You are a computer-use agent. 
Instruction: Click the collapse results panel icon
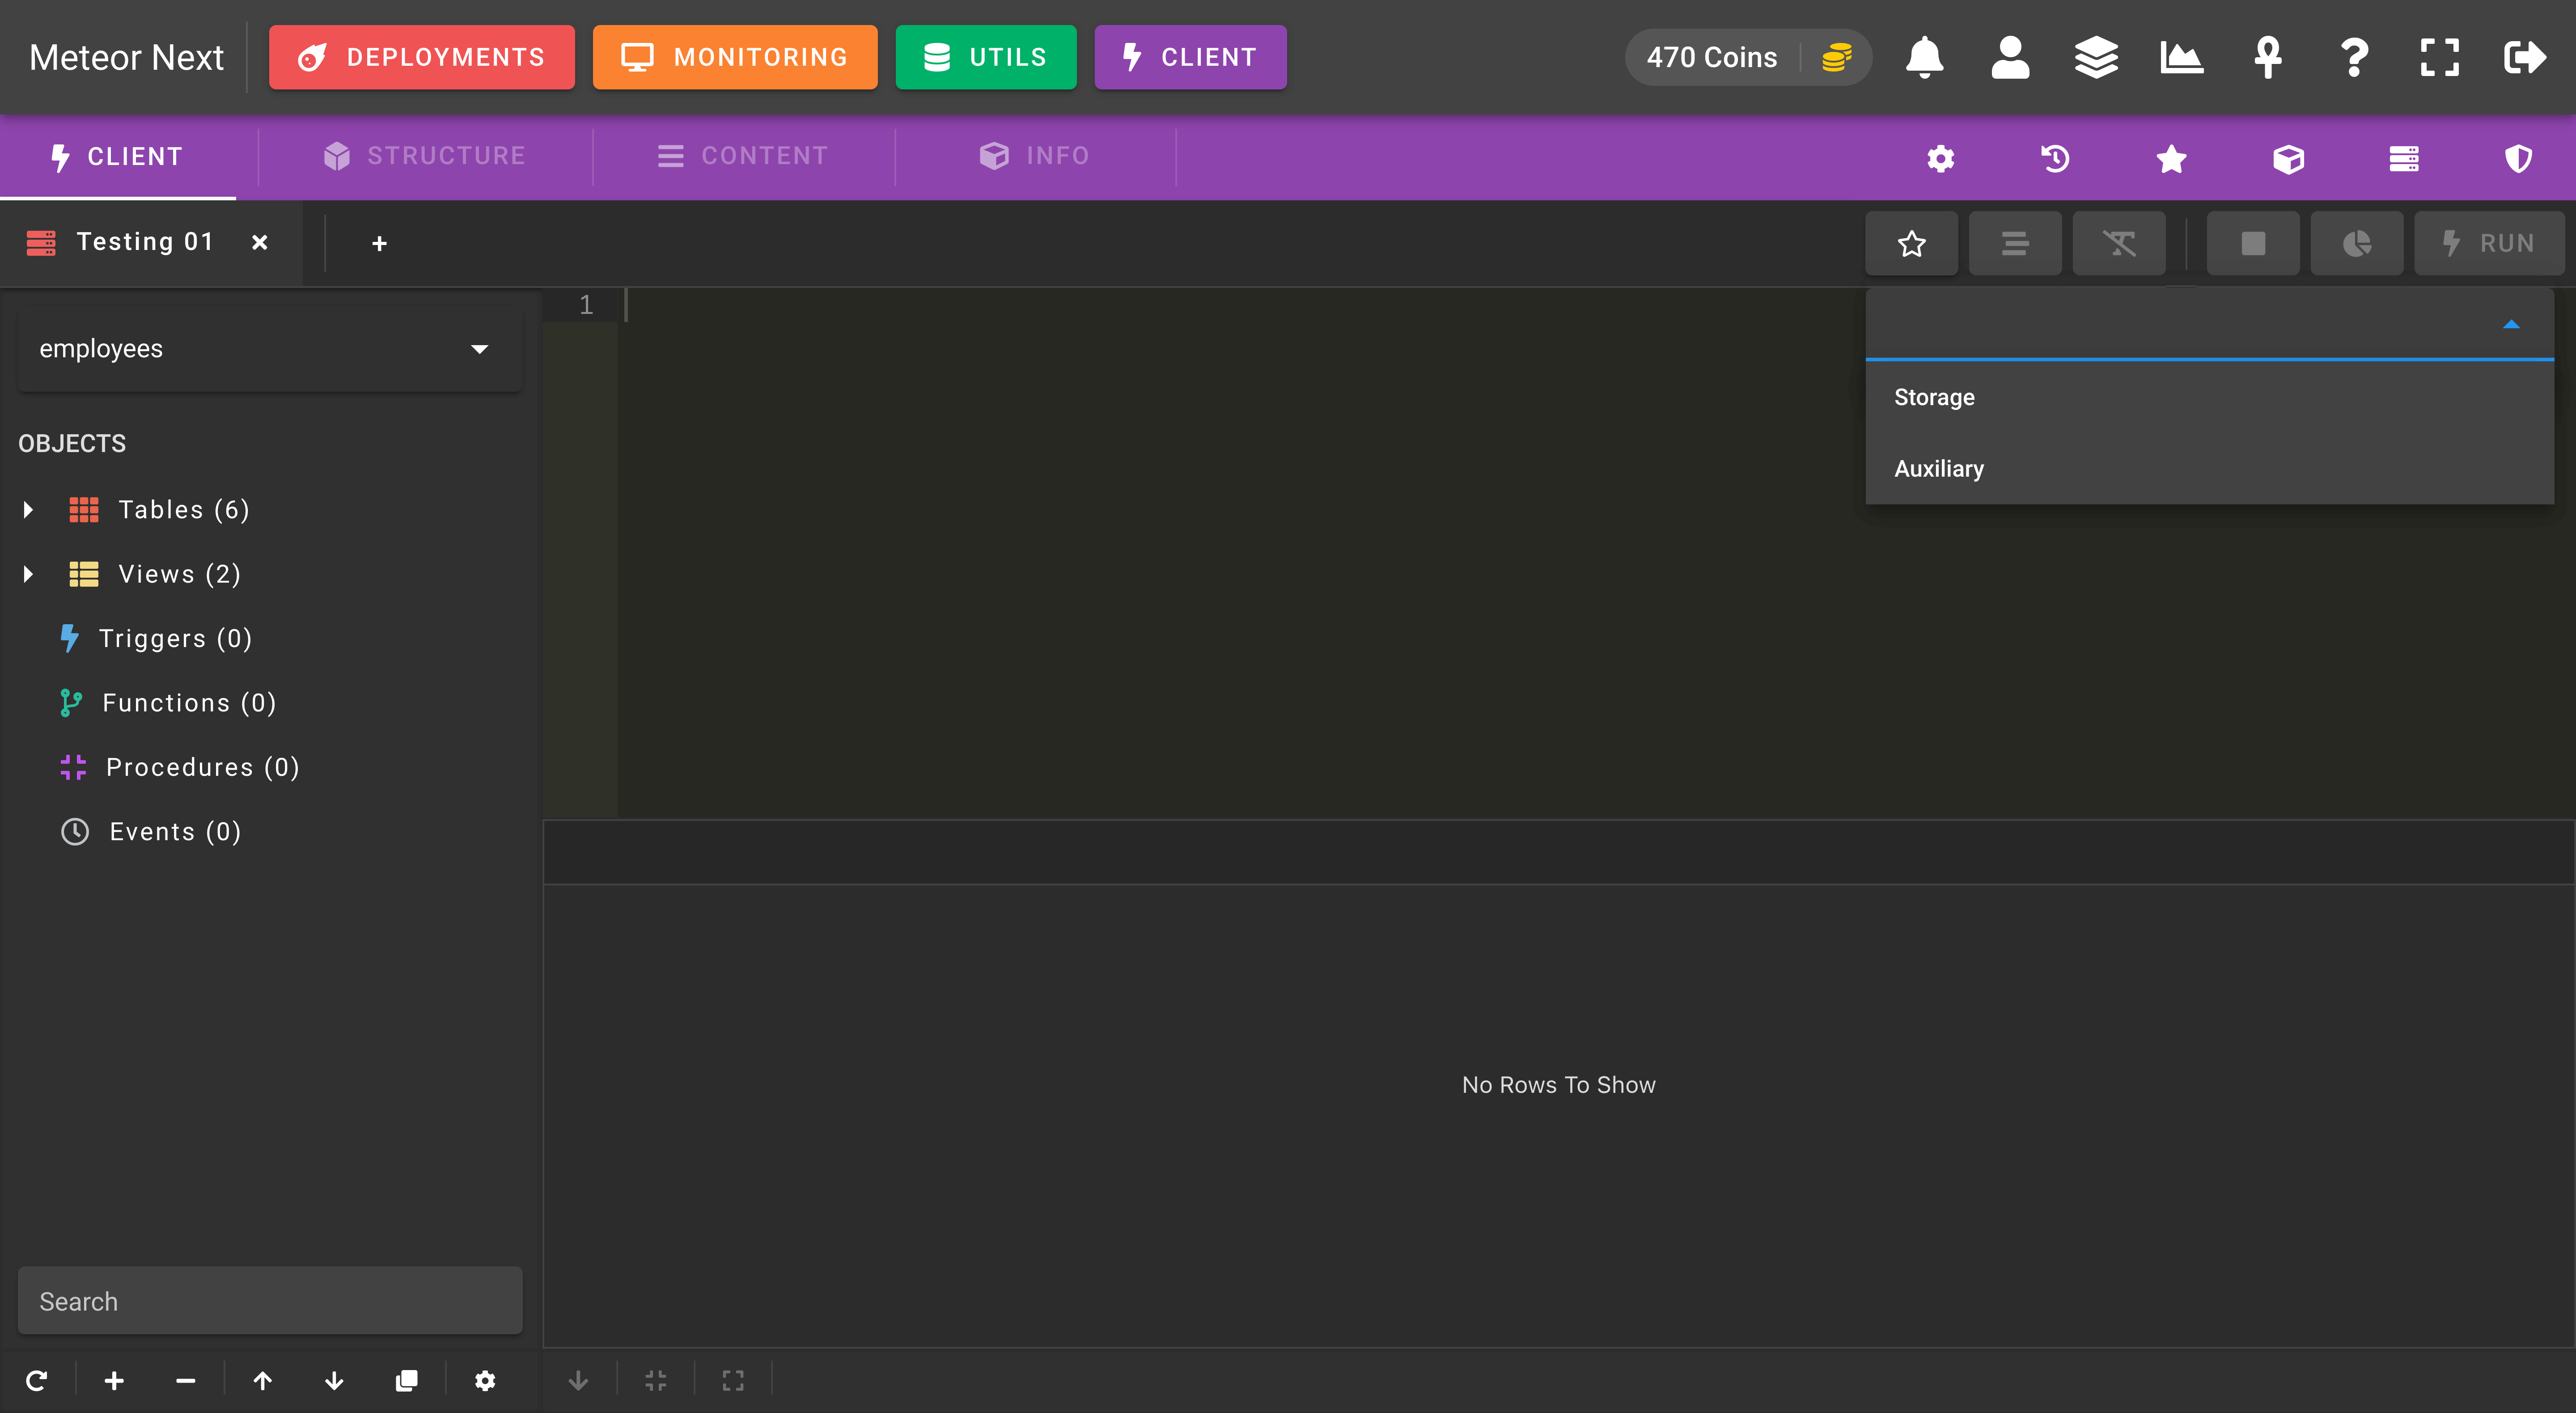coord(656,1381)
